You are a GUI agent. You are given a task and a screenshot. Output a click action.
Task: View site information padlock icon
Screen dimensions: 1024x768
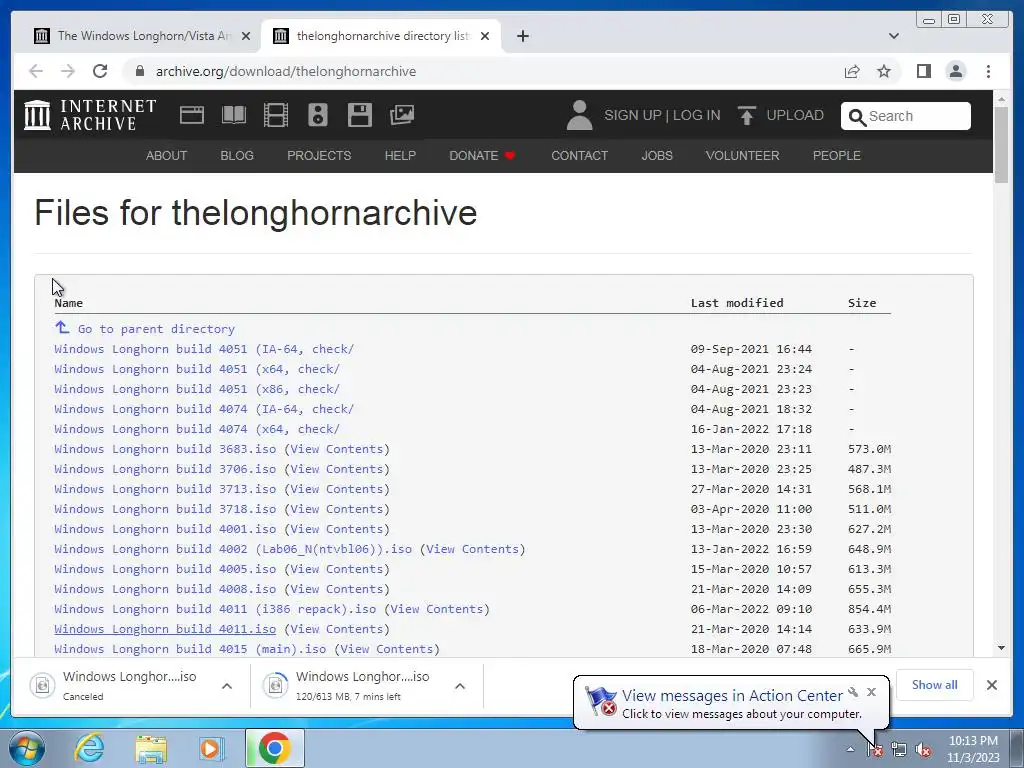(139, 71)
